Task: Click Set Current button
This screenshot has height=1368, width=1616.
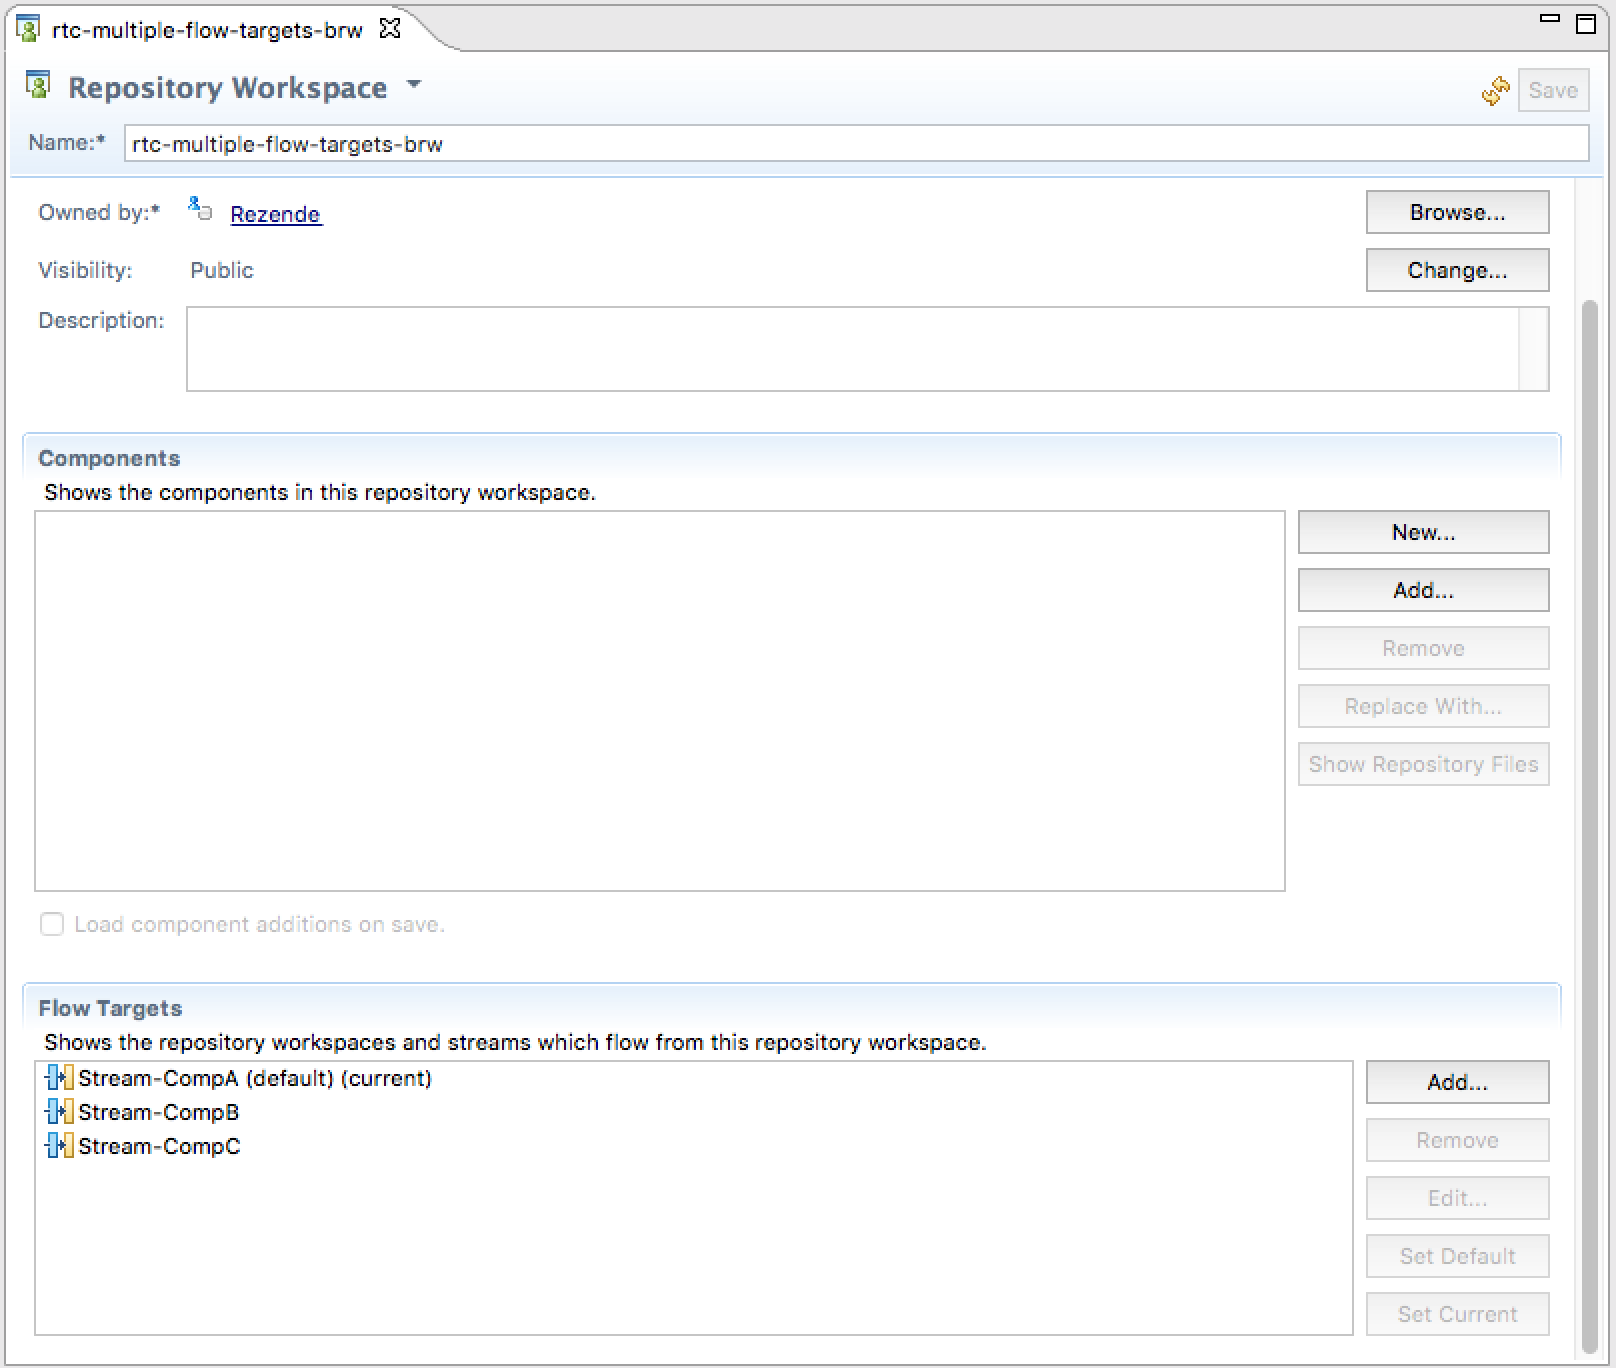Action: [x=1457, y=1314]
